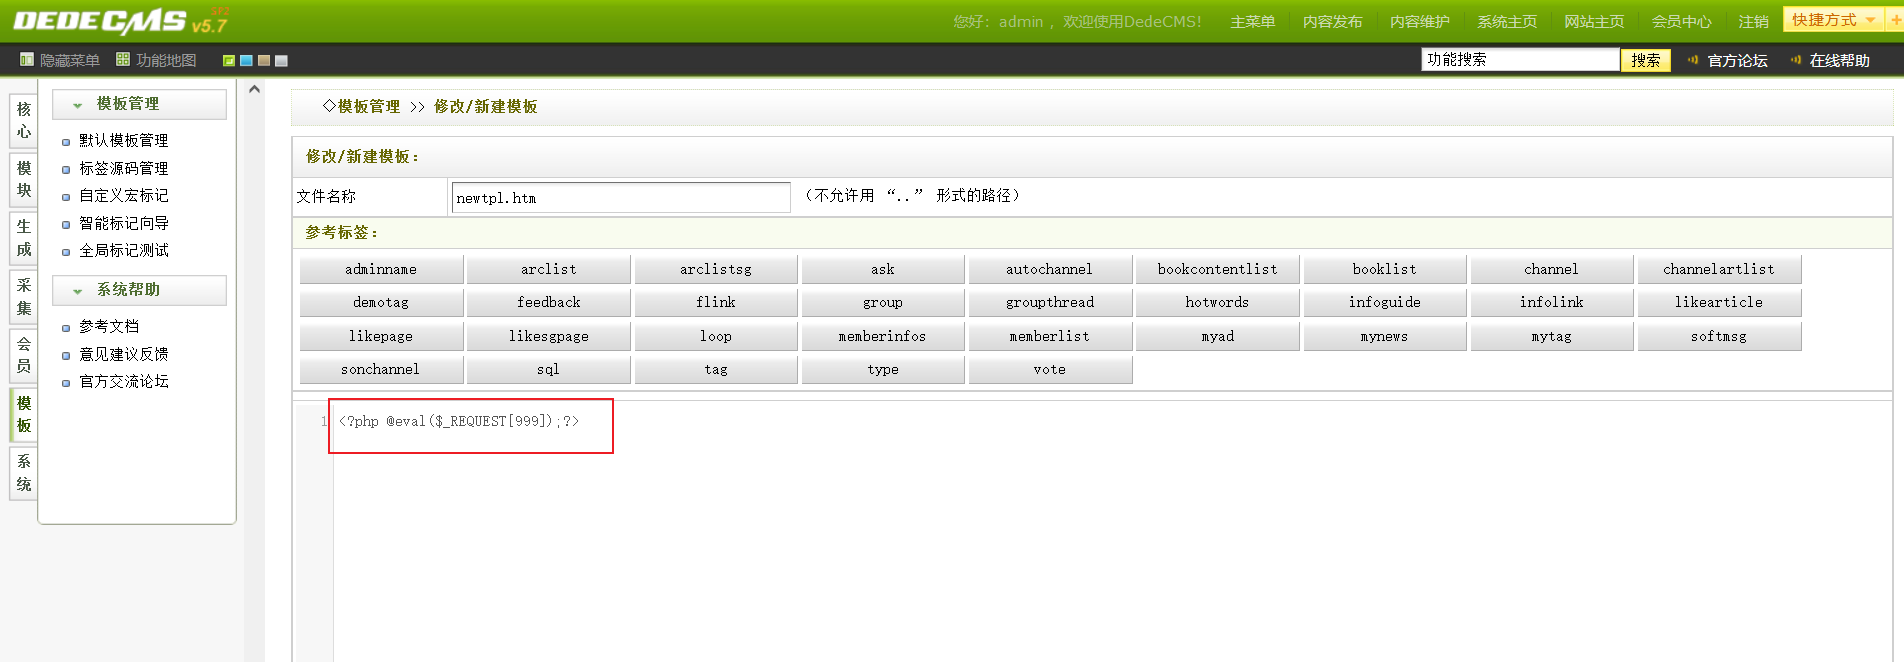
Task: Click the 模板管理 breadcrumb link
Action: pos(368,107)
